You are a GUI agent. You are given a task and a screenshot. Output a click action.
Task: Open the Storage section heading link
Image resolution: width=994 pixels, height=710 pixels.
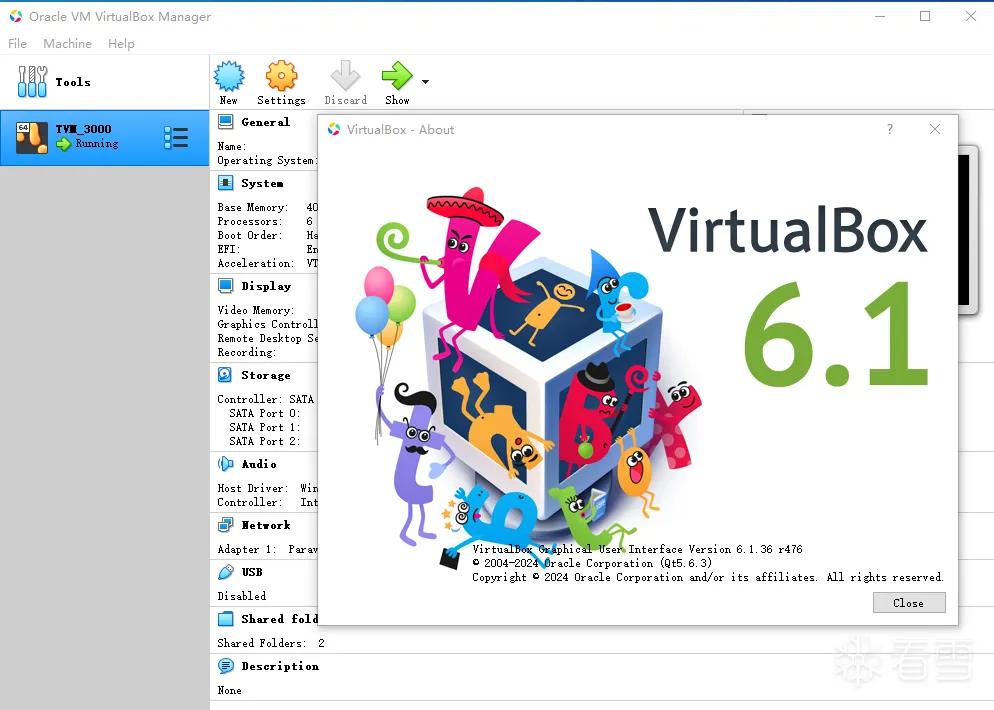[x=266, y=375]
